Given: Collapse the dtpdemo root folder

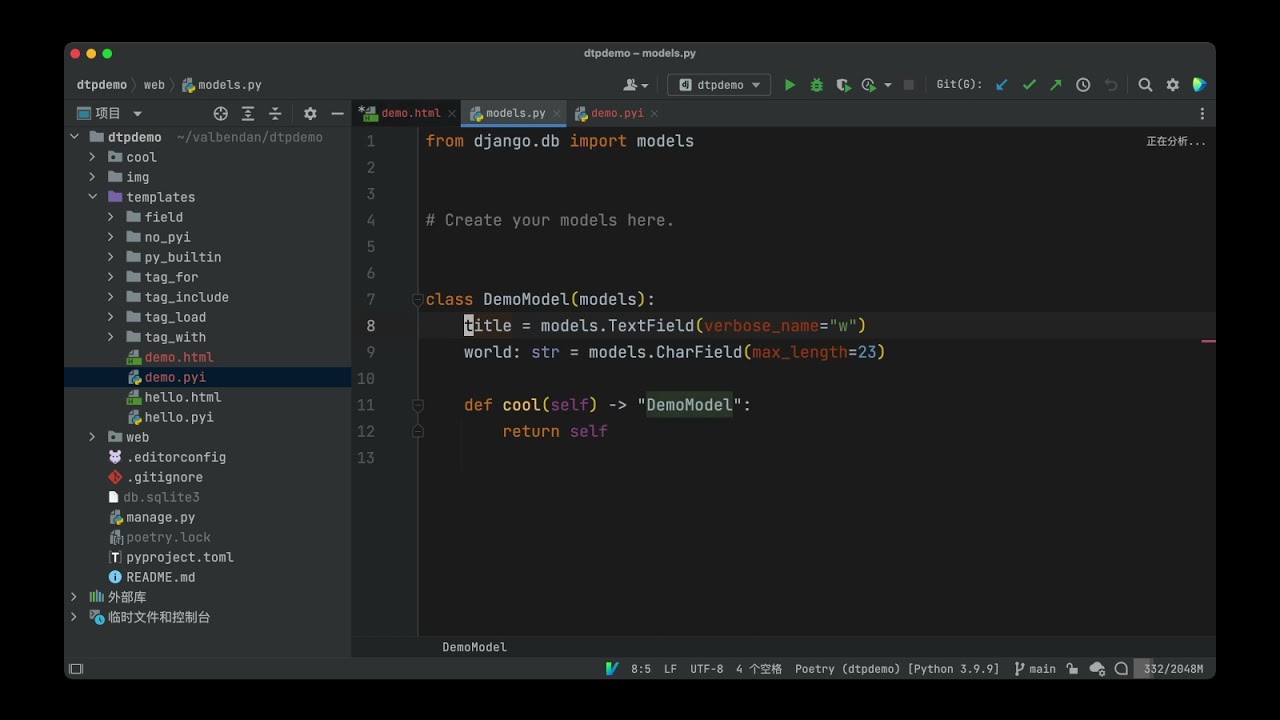Looking at the screenshot, I should [74, 137].
